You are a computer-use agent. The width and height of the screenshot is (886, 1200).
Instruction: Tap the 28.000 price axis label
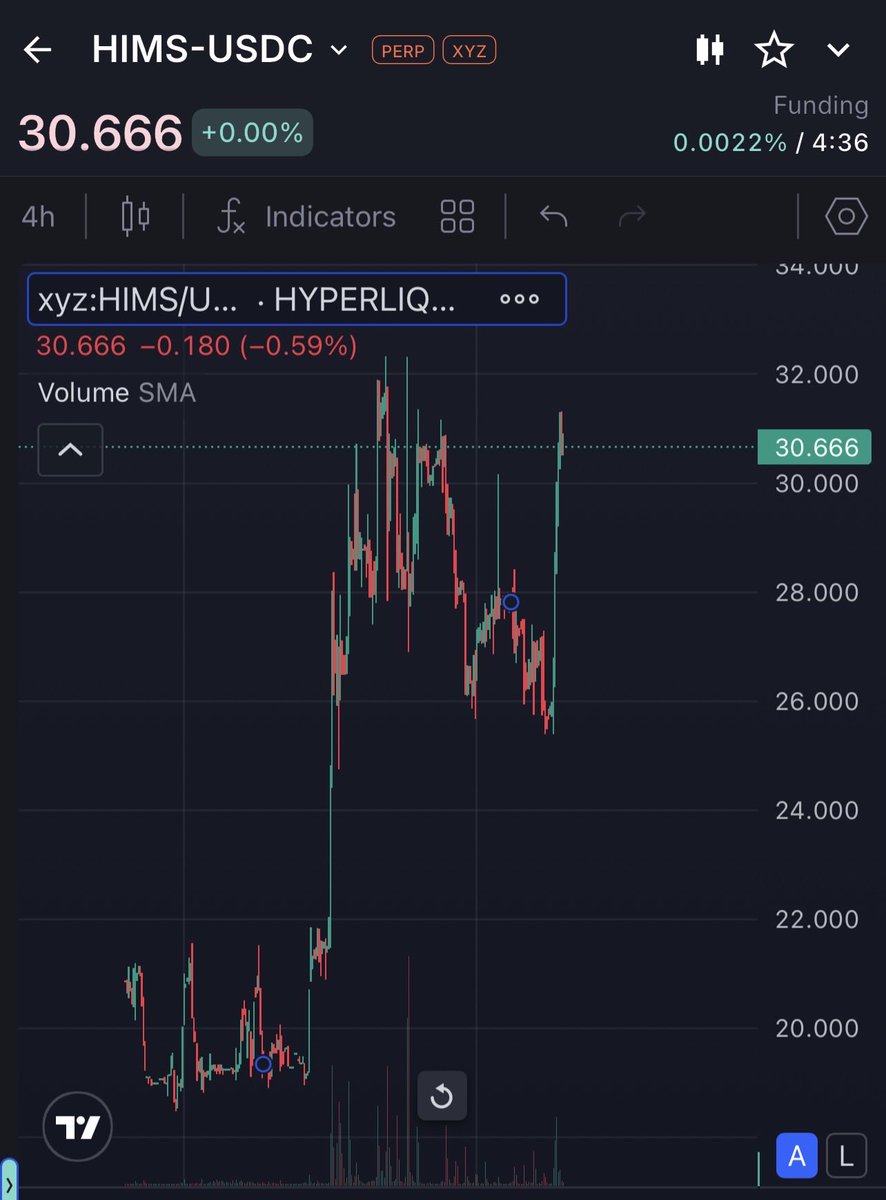pos(817,592)
